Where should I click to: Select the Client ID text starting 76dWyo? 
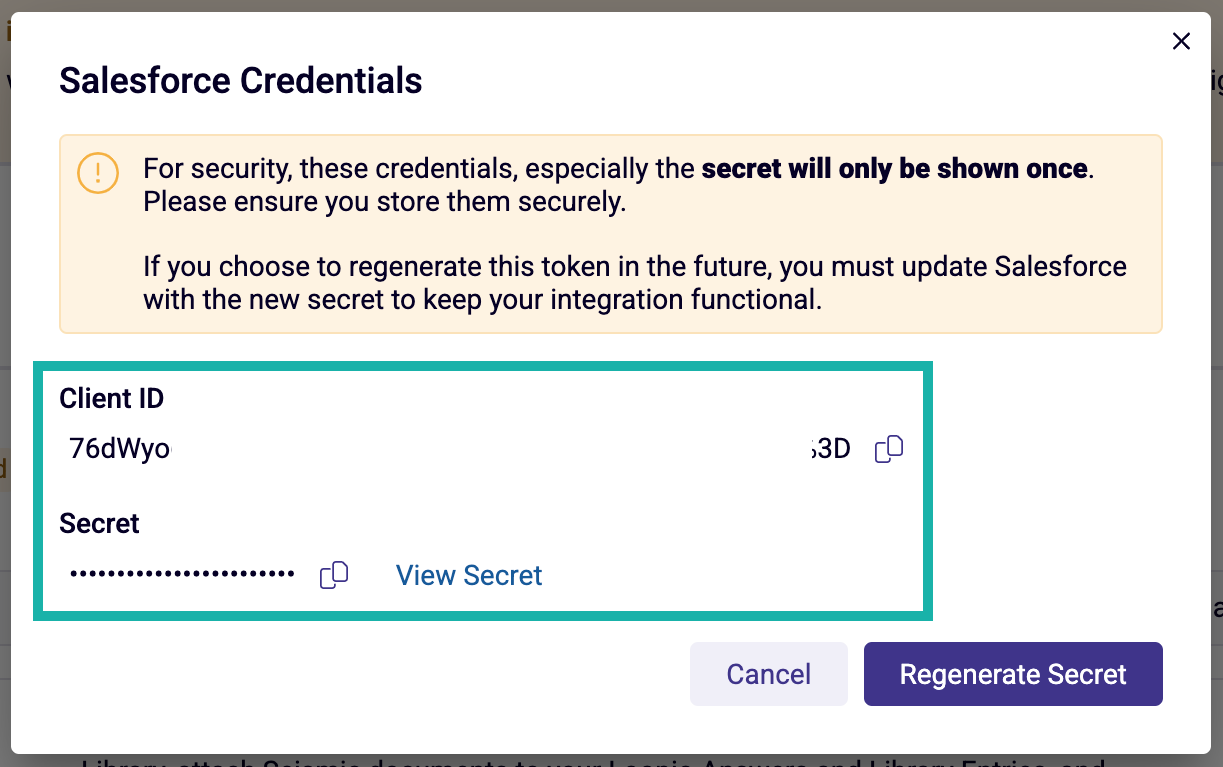[x=120, y=449]
